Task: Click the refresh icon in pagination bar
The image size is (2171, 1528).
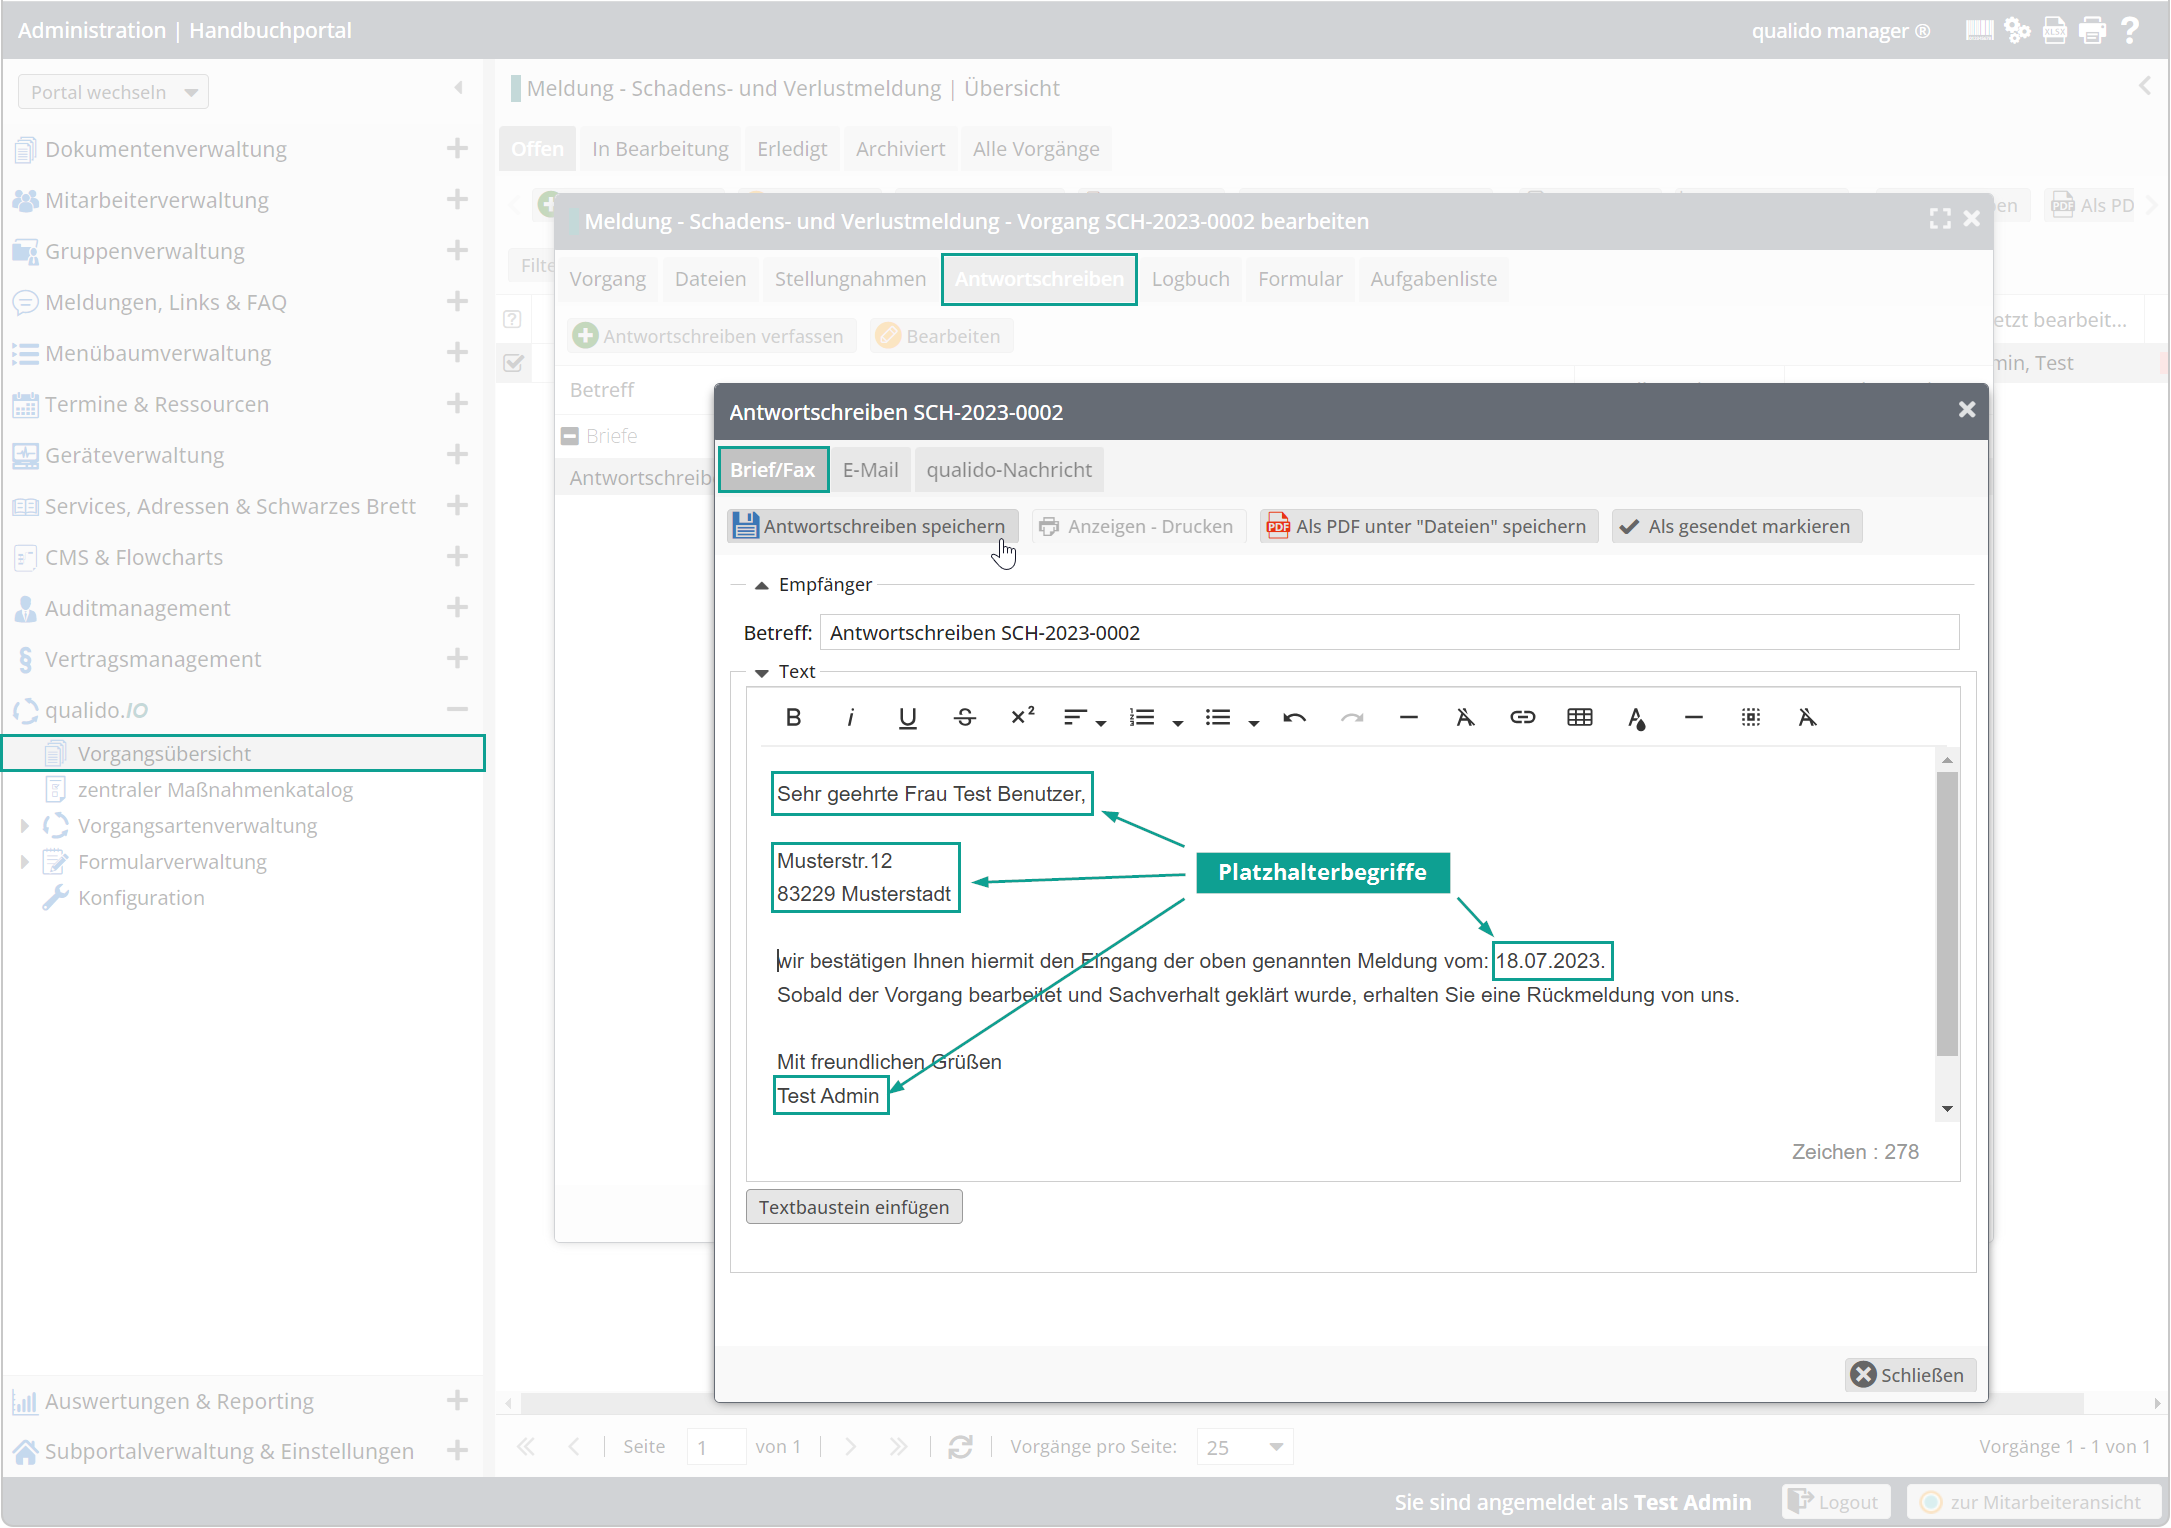Action: [x=960, y=1447]
